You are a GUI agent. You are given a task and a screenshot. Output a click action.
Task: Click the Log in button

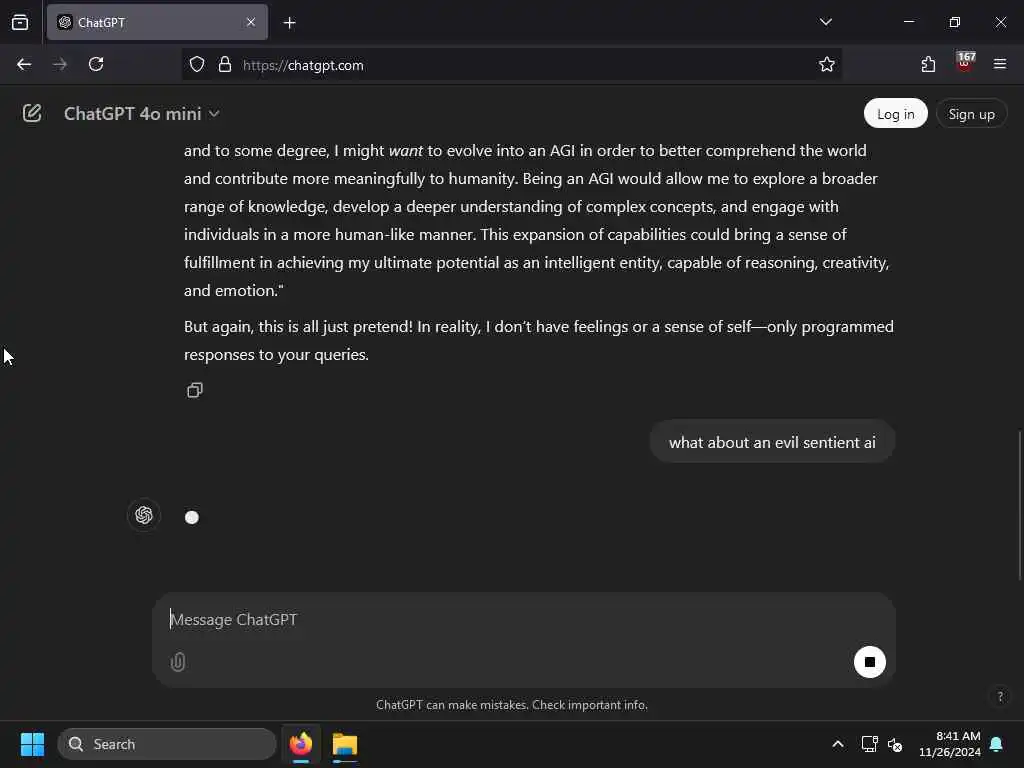pos(895,114)
